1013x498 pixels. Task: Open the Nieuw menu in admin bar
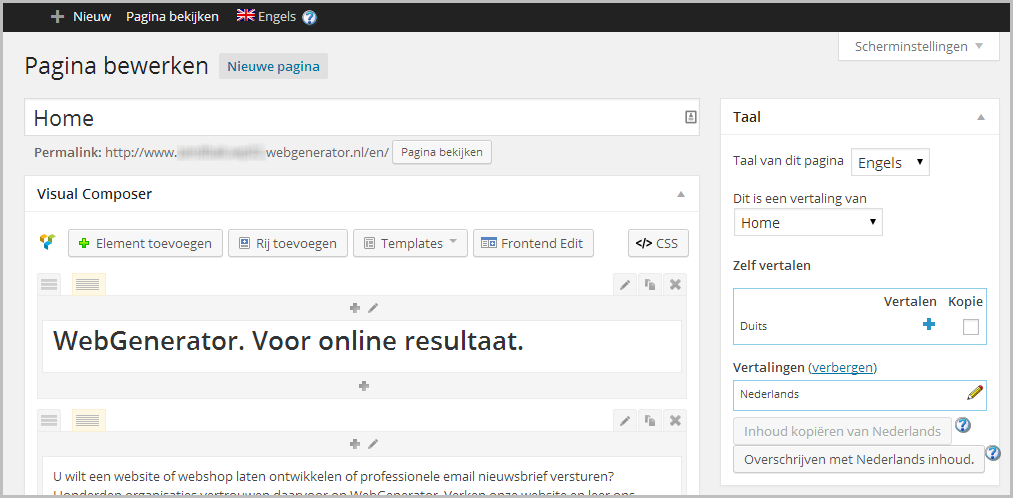(81, 16)
